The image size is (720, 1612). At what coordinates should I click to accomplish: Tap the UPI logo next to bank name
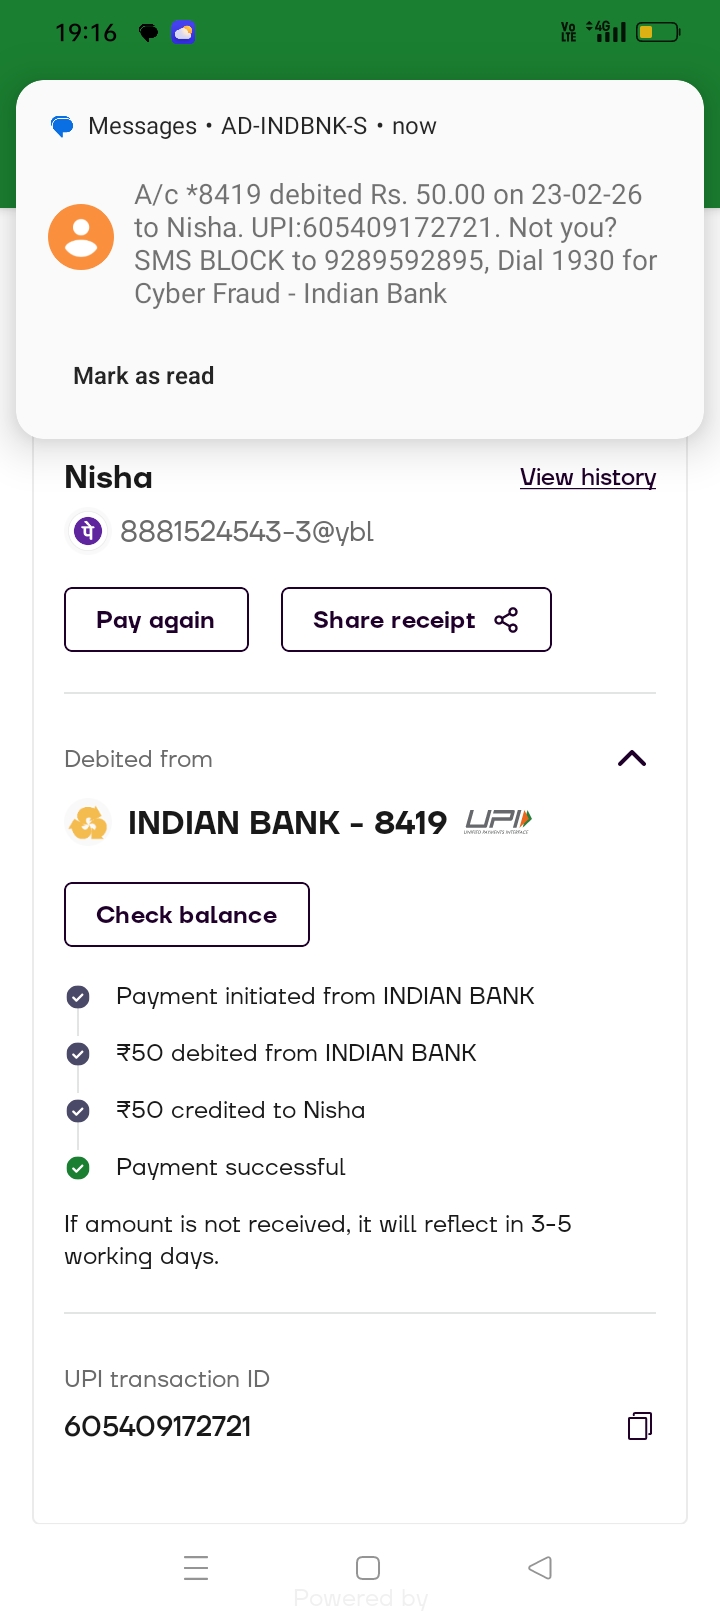coord(498,822)
